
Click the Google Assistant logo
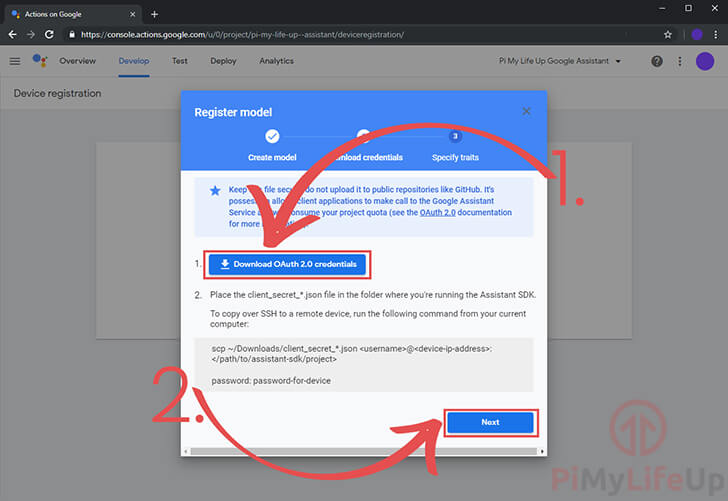point(40,60)
